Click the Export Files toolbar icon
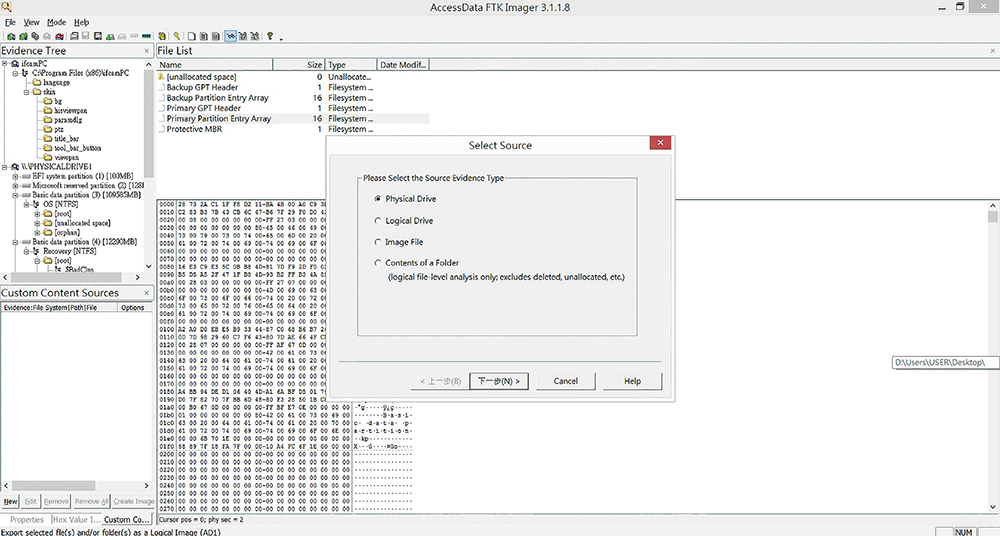Image resolution: width=1000 pixels, height=536 pixels. 191,36
